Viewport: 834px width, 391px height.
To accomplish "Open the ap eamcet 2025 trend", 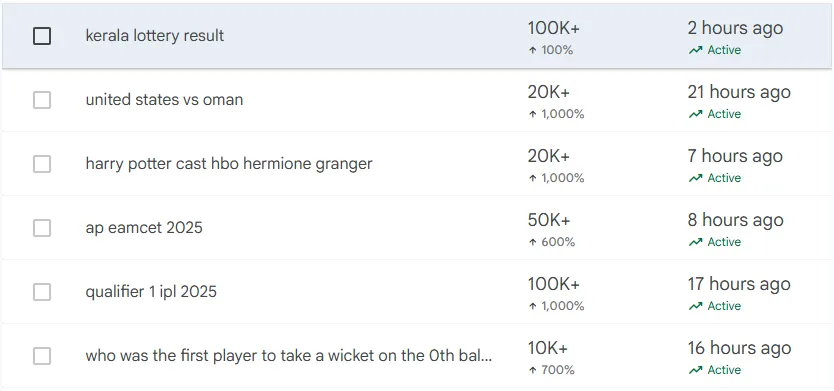I will click(x=144, y=228).
